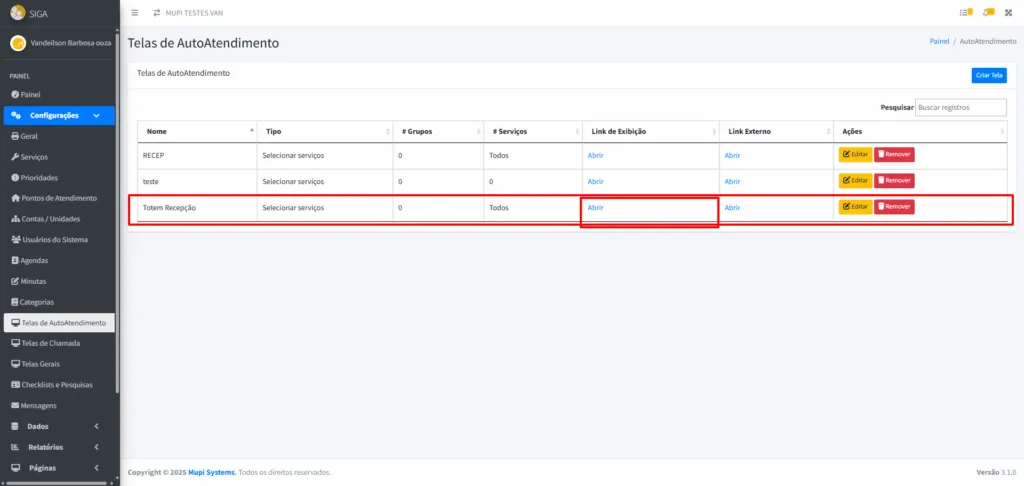Expand the Páginas sidebar section
This screenshot has width=1024, height=486.
point(58,467)
